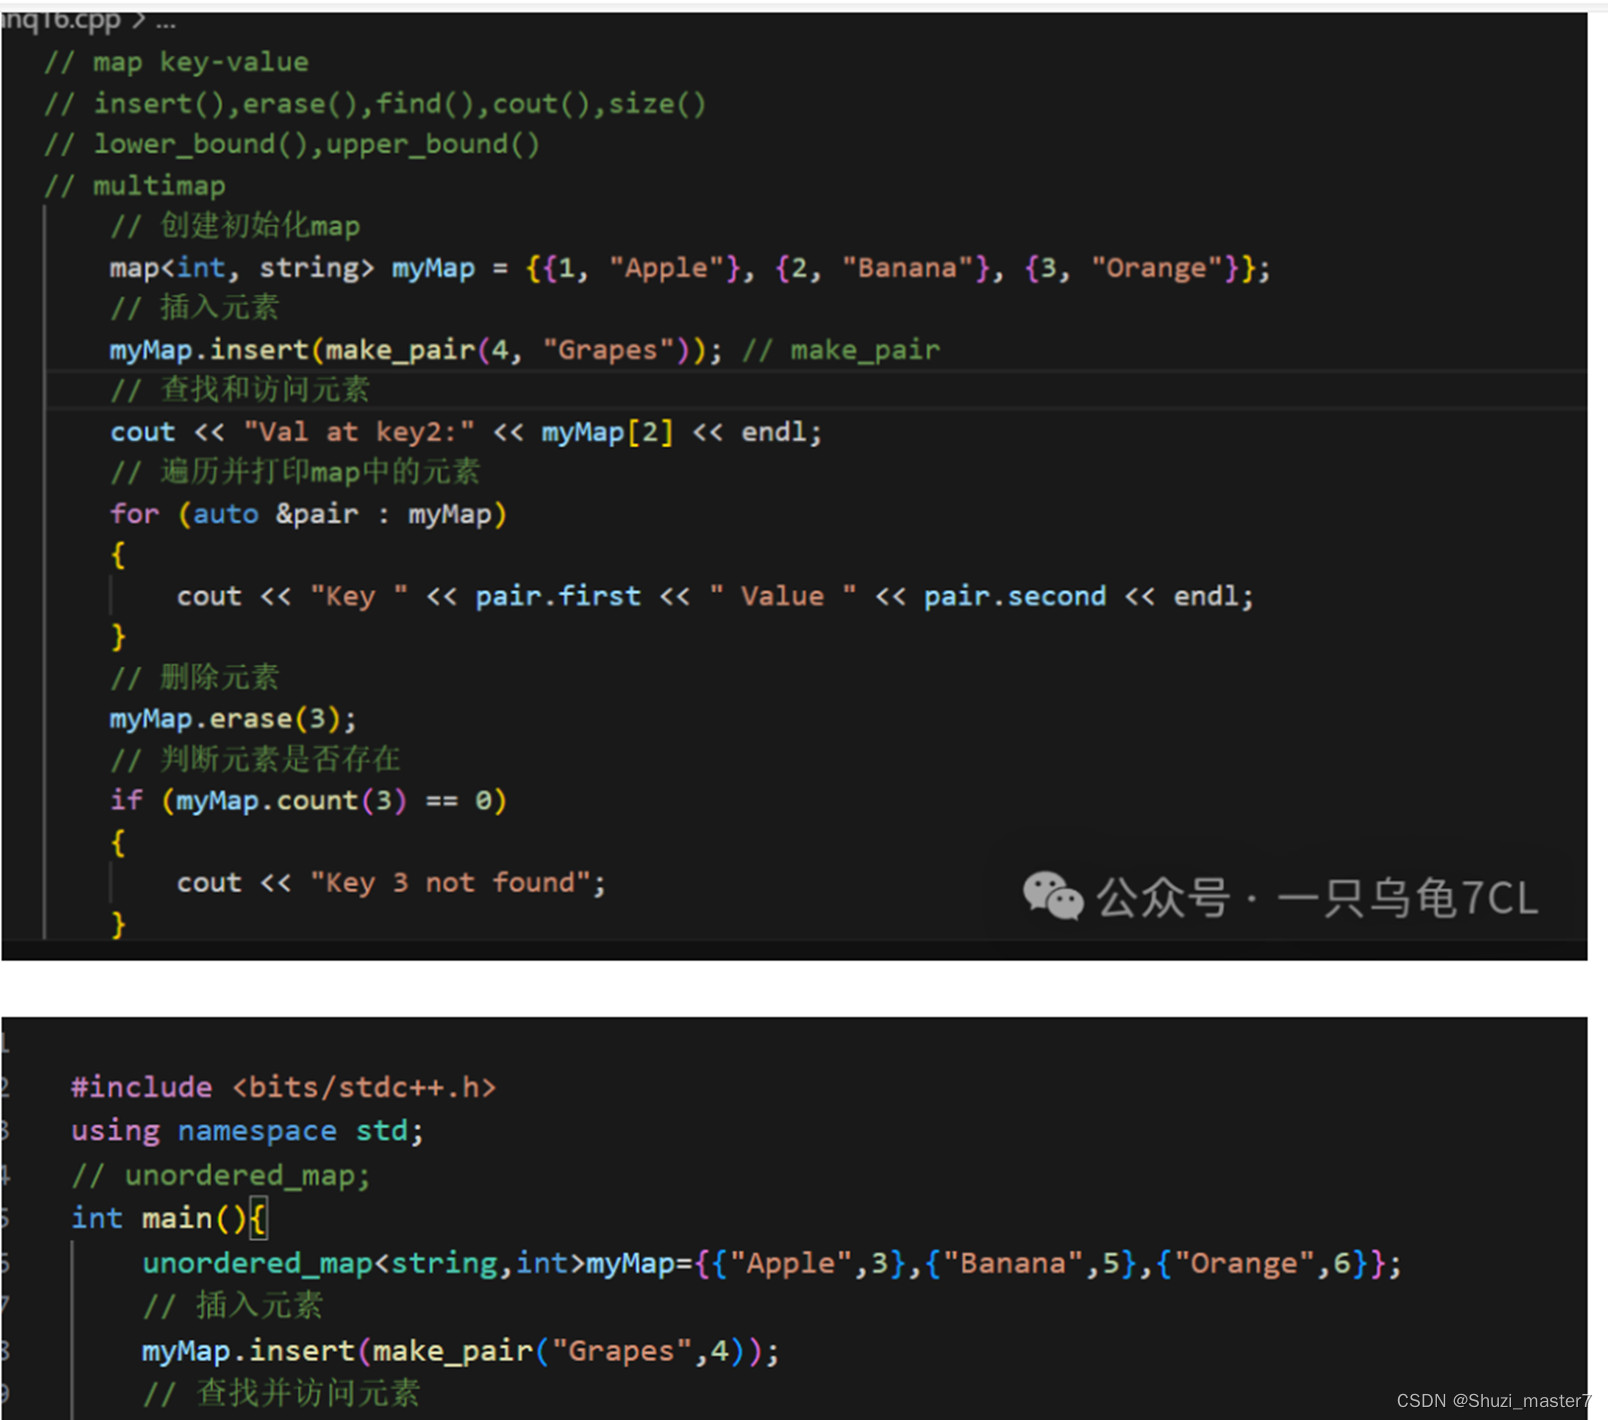1608x1420 pixels.
Task: Click the using namespace std; statement
Action: click(x=244, y=1130)
